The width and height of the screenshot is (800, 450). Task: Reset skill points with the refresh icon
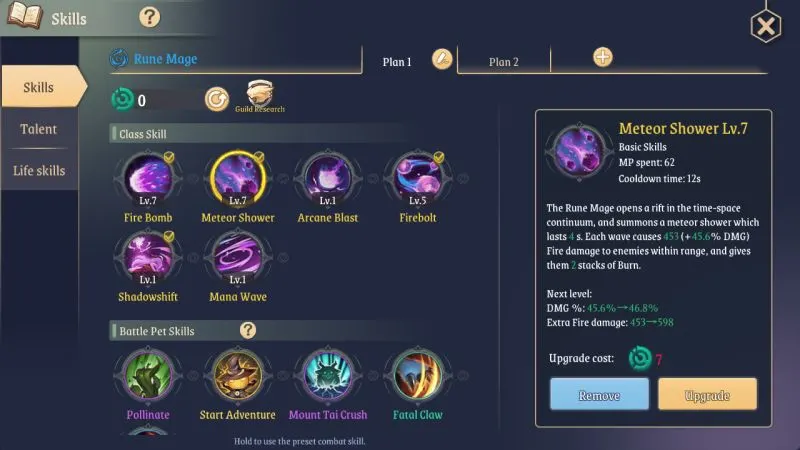pyautogui.click(x=217, y=99)
